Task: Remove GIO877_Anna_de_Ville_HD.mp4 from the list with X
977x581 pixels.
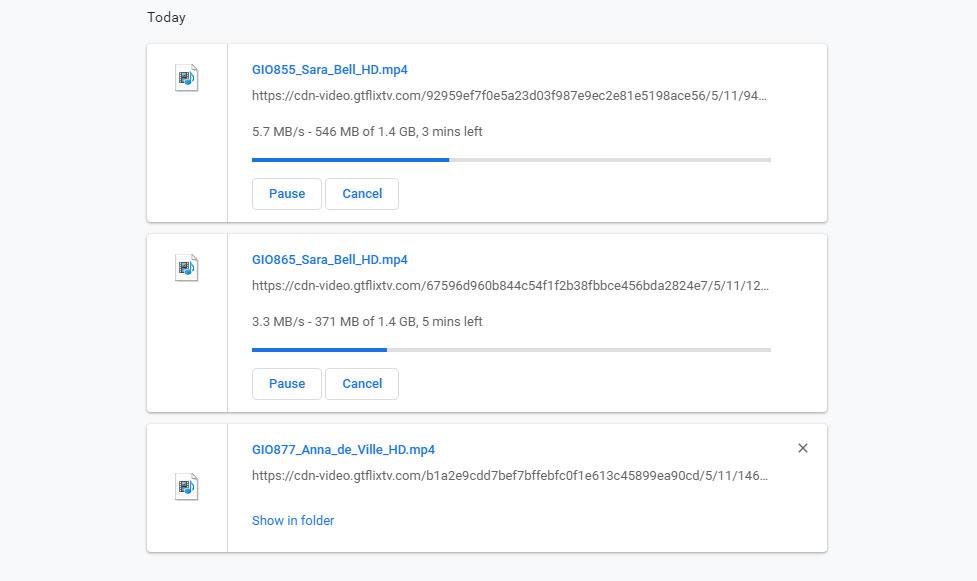Action: [802, 448]
